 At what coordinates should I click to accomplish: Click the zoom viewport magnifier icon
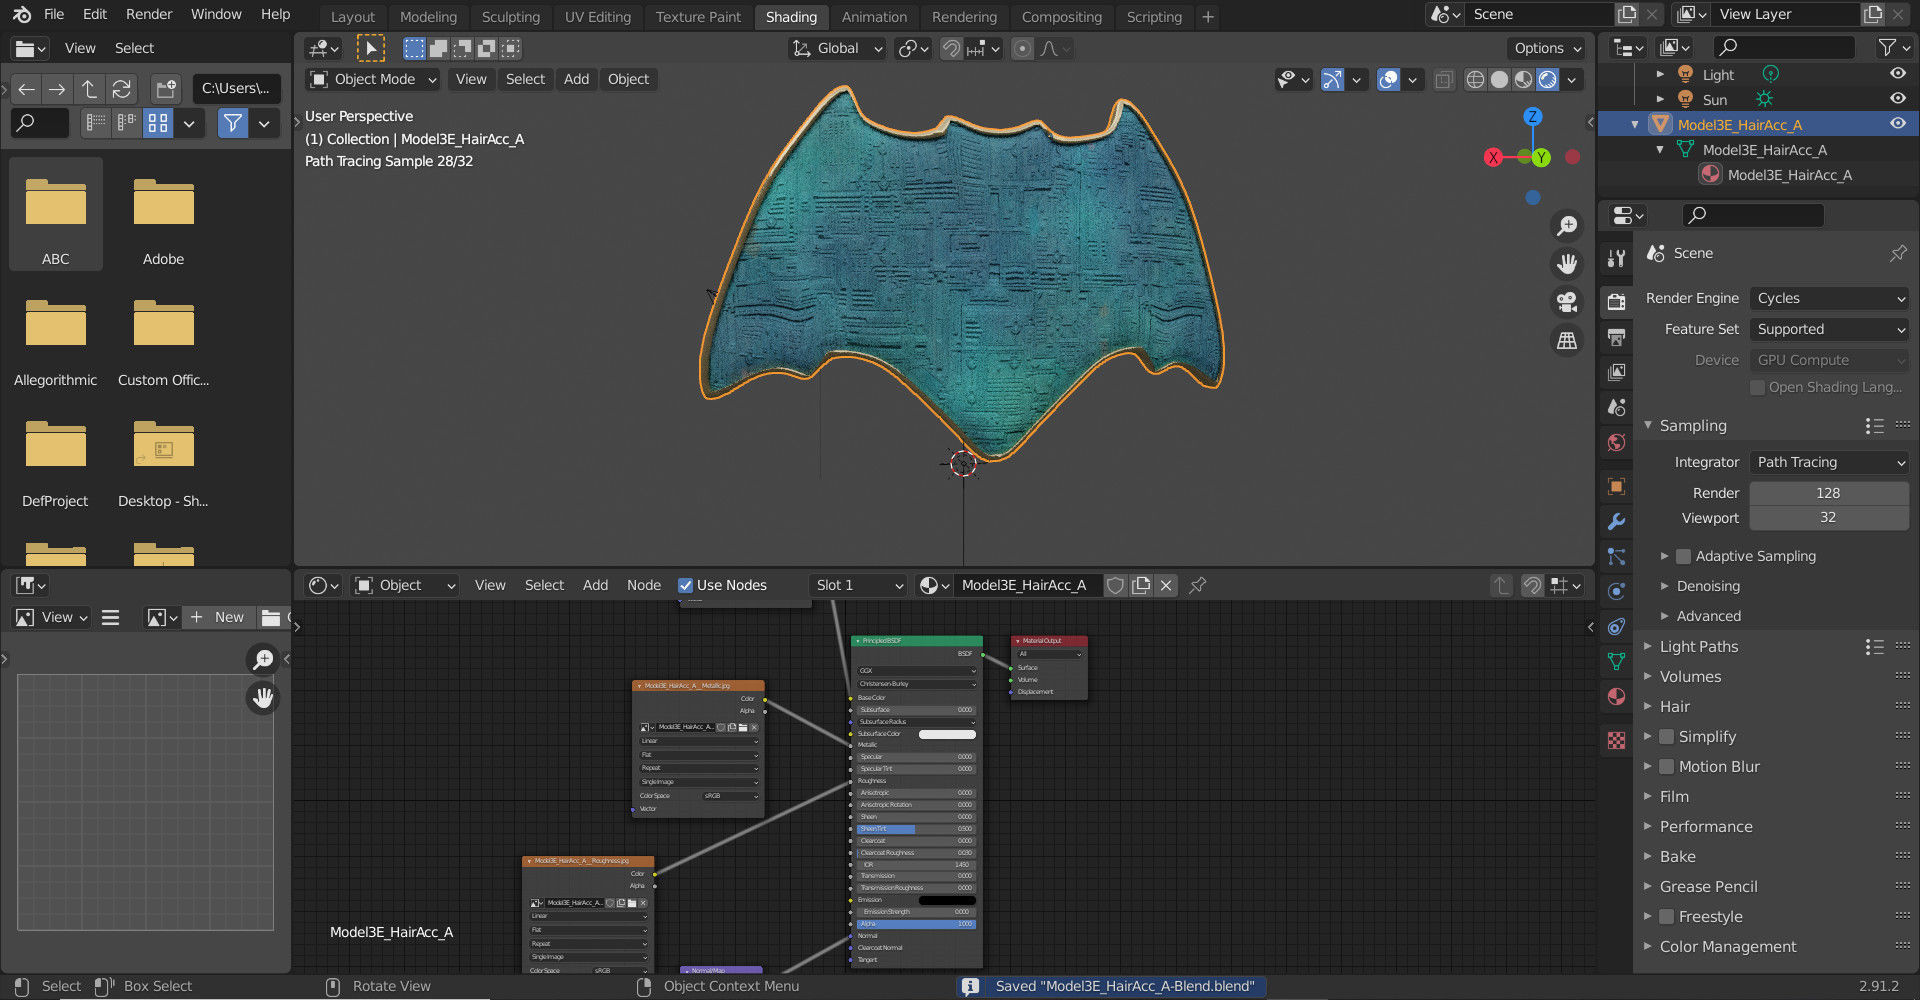1567,226
